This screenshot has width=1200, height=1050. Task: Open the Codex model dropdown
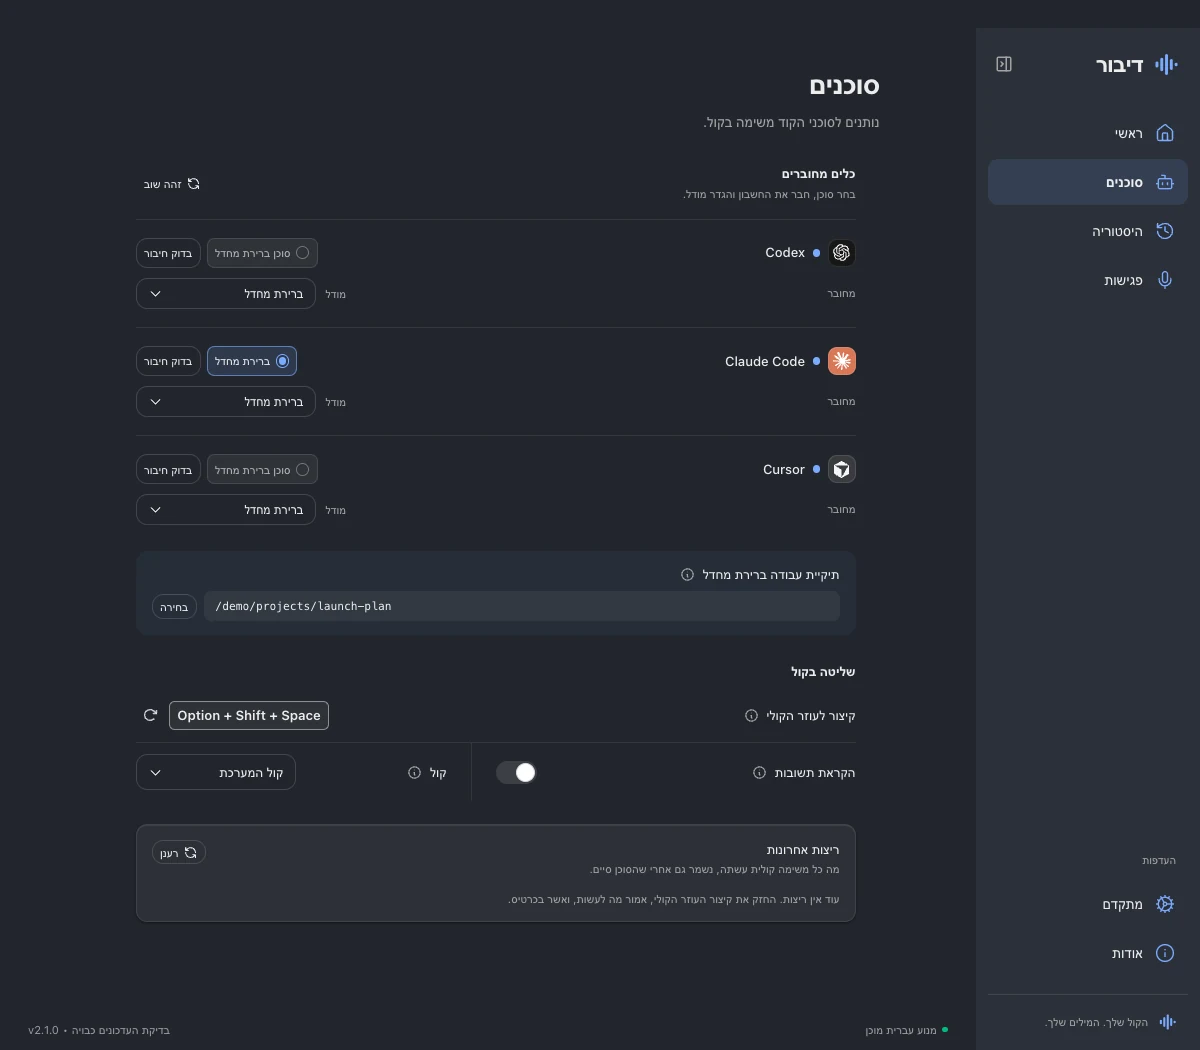pos(226,294)
